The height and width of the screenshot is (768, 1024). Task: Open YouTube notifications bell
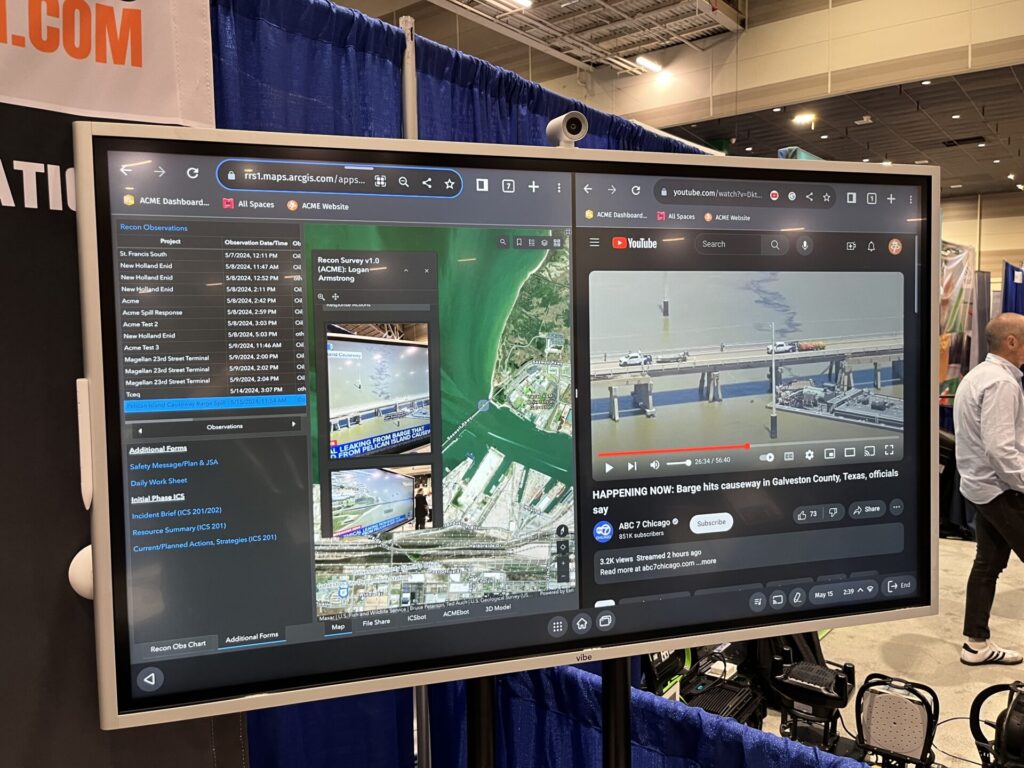[871, 246]
